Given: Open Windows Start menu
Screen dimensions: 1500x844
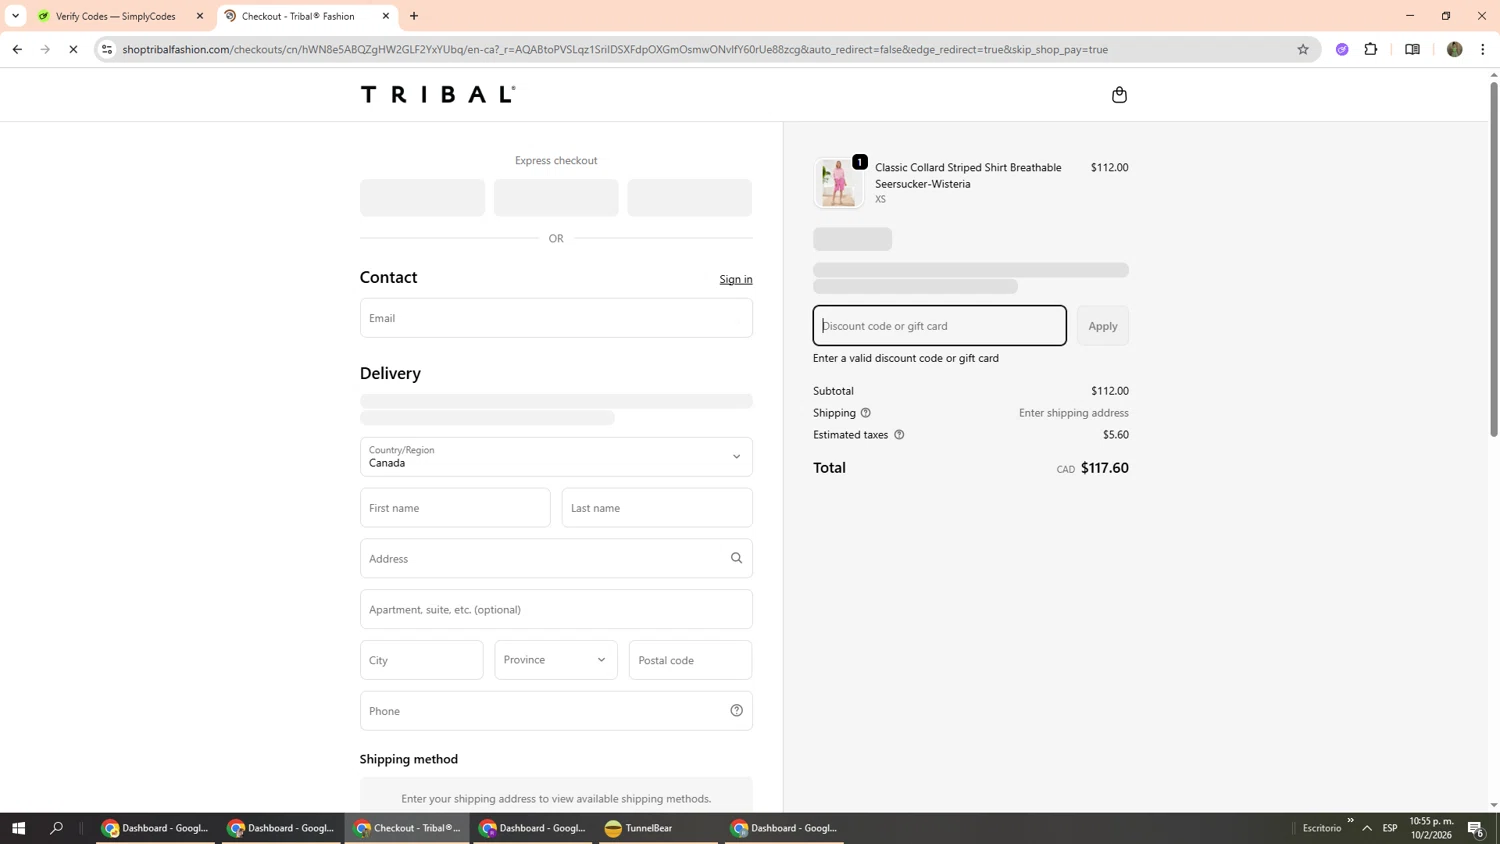Looking at the screenshot, I should click(18, 828).
